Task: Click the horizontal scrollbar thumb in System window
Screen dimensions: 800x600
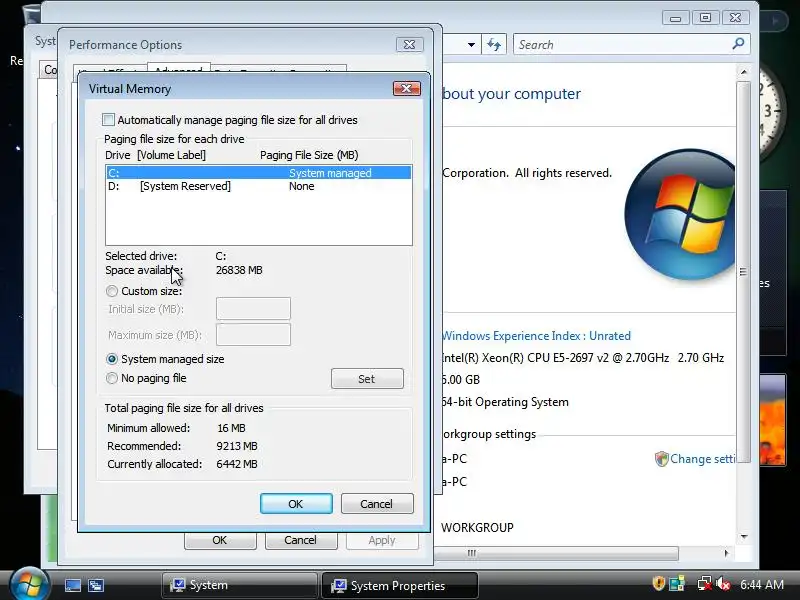Action: (x=556, y=553)
